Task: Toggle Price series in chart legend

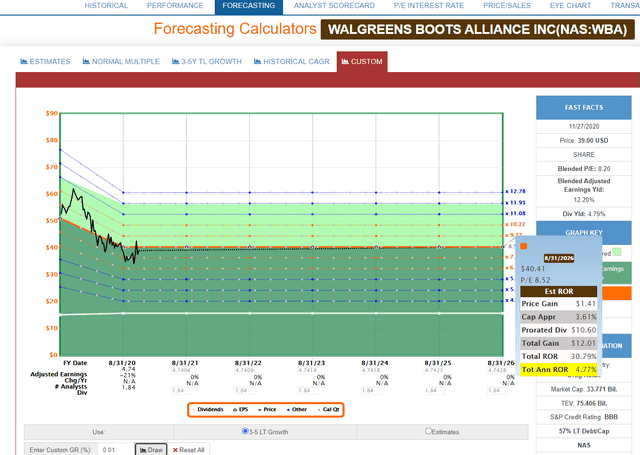Action: click(x=267, y=409)
